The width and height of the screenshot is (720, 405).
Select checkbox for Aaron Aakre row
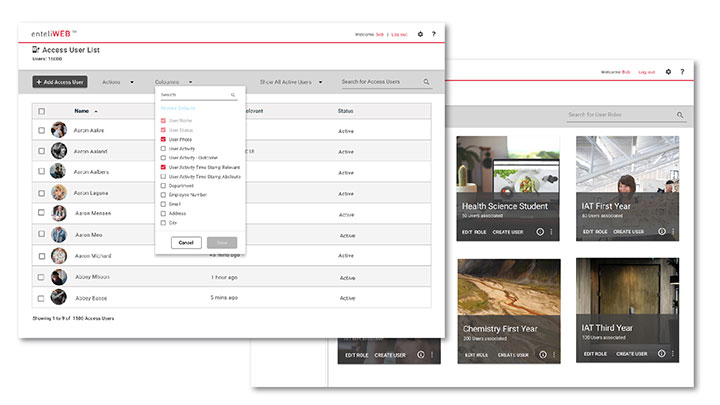pyautogui.click(x=41, y=130)
